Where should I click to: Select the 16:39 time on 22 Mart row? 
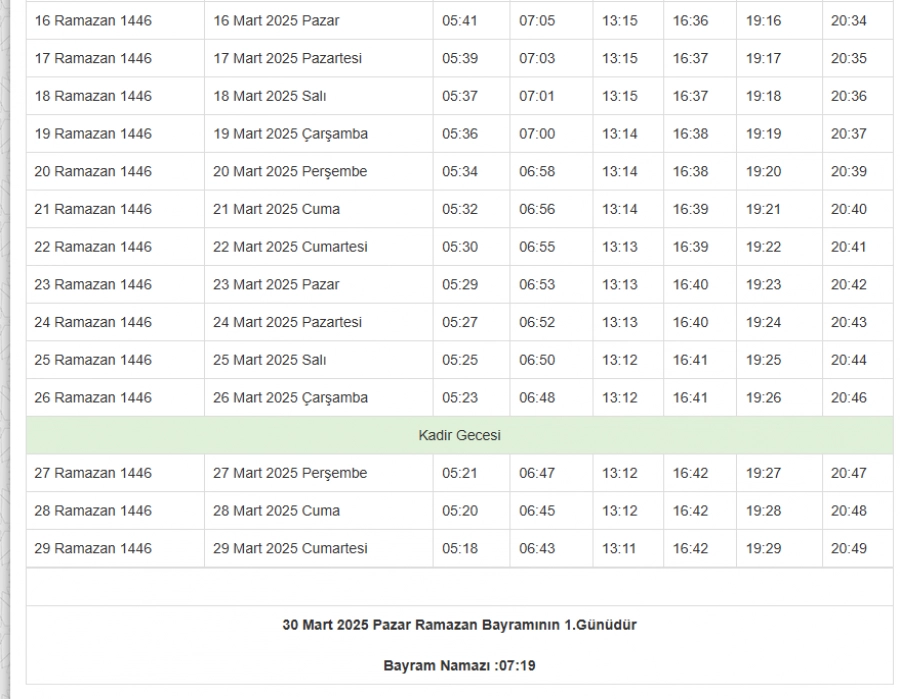[x=690, y=247]
